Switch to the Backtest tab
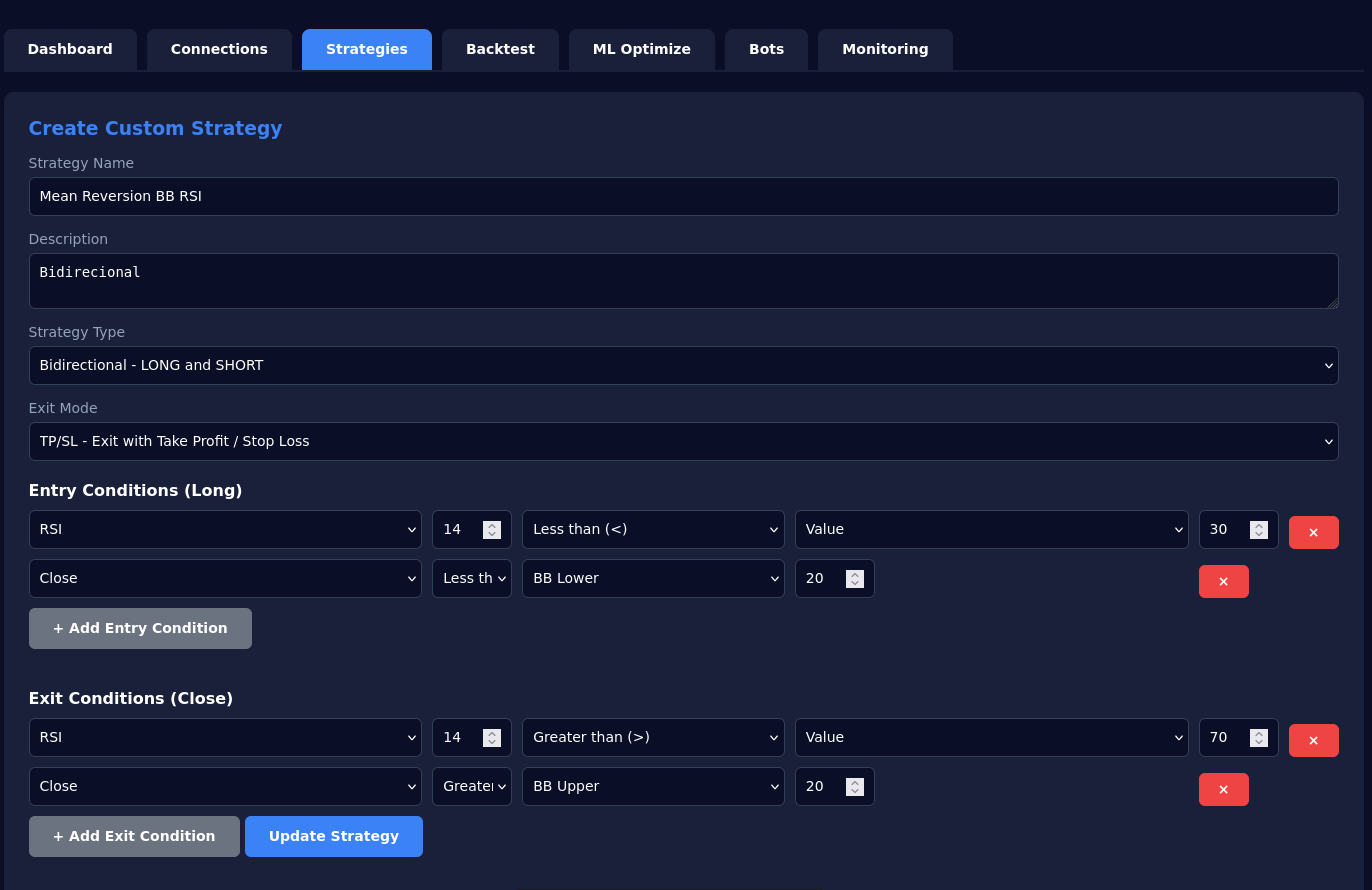 tap(500, 49)
